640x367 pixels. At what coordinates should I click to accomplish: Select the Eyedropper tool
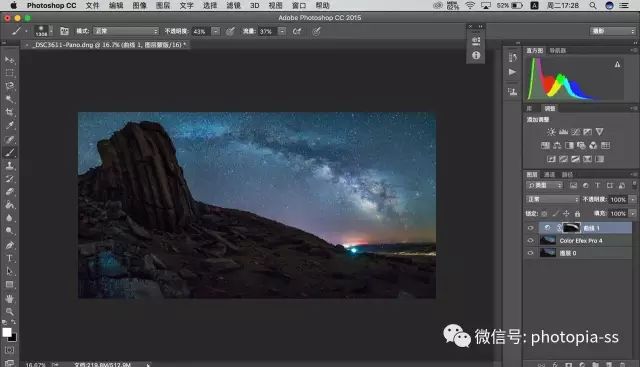click(x=9, y=125)
